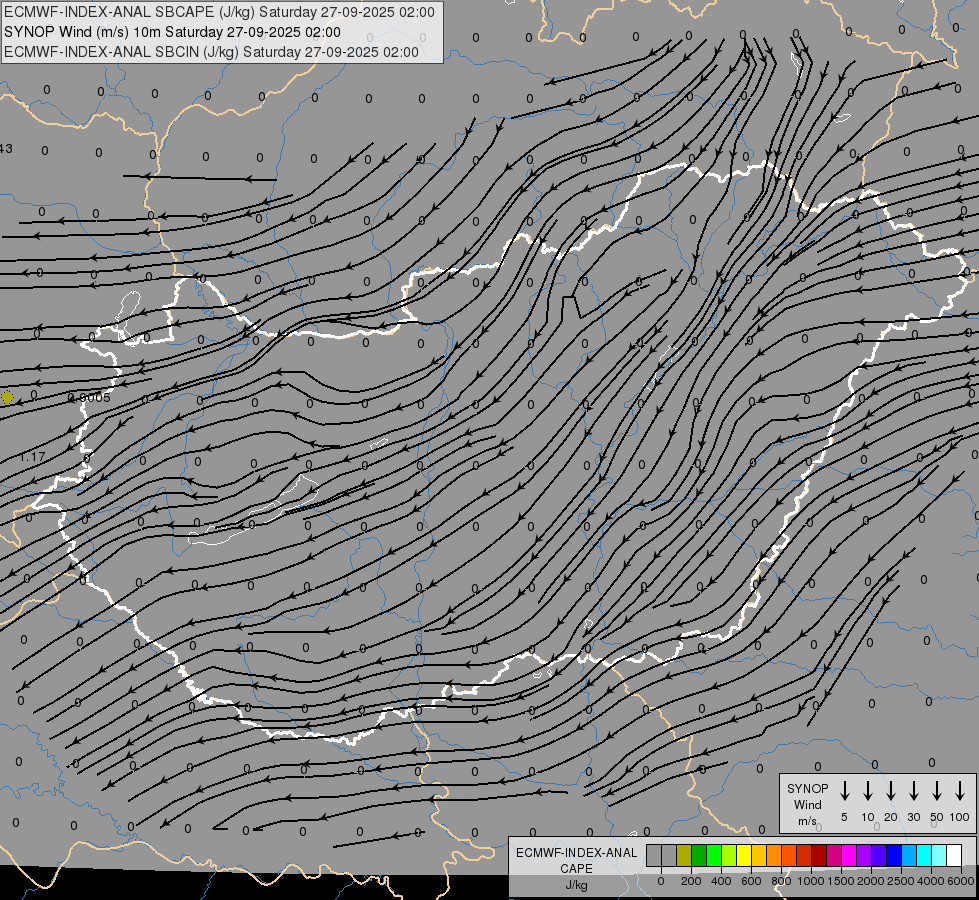
Task: Click the 6000 tick label in CAPE legend
Action: [x=960, y=881]
